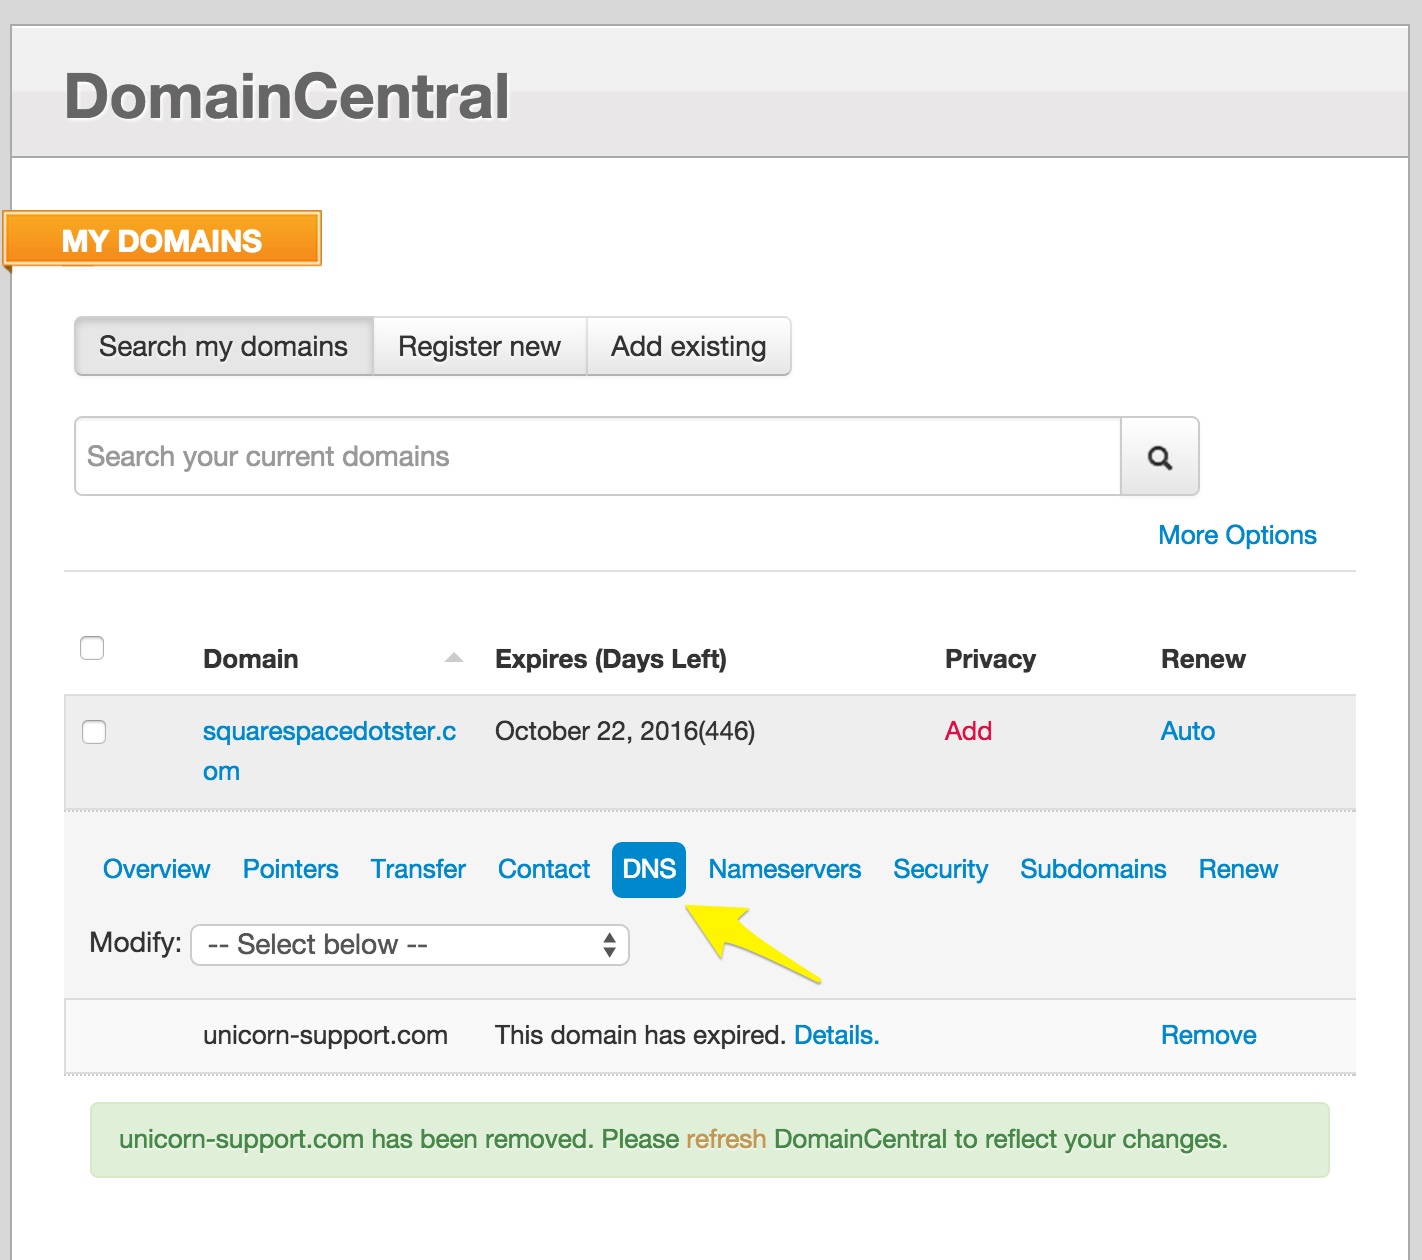Click the magnifying glass search icon
1422x1260 pixels.
1159,457
